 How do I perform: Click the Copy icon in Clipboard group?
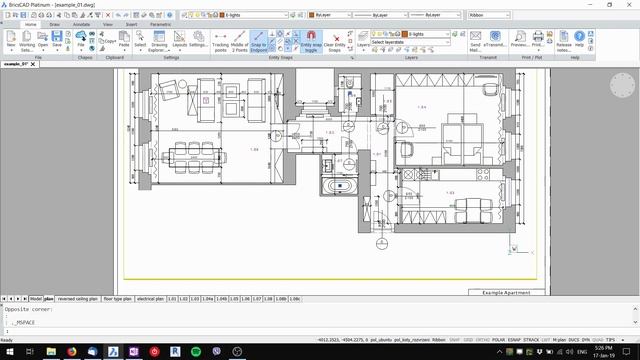pos(108,41)
